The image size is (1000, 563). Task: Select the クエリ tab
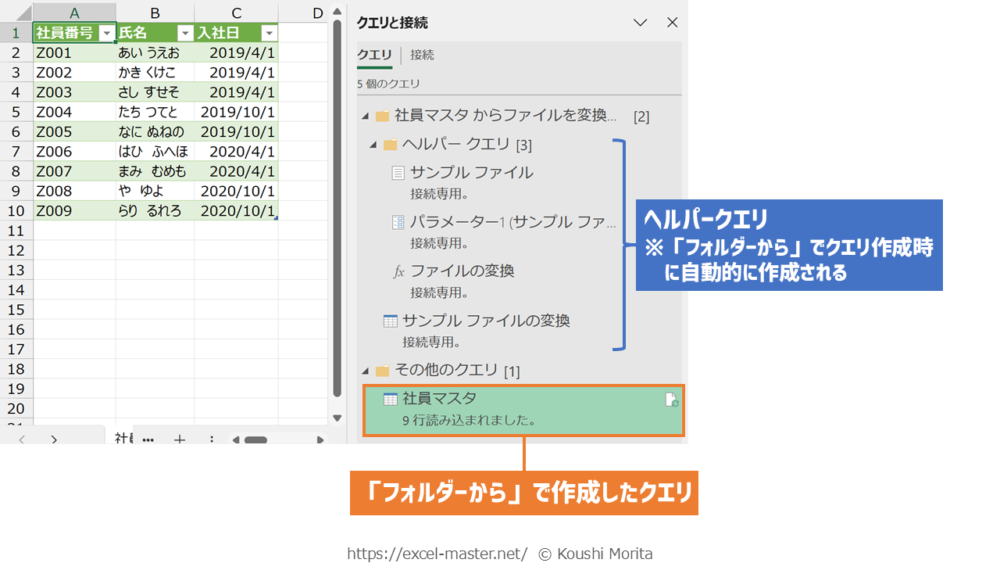pos(374,55)
